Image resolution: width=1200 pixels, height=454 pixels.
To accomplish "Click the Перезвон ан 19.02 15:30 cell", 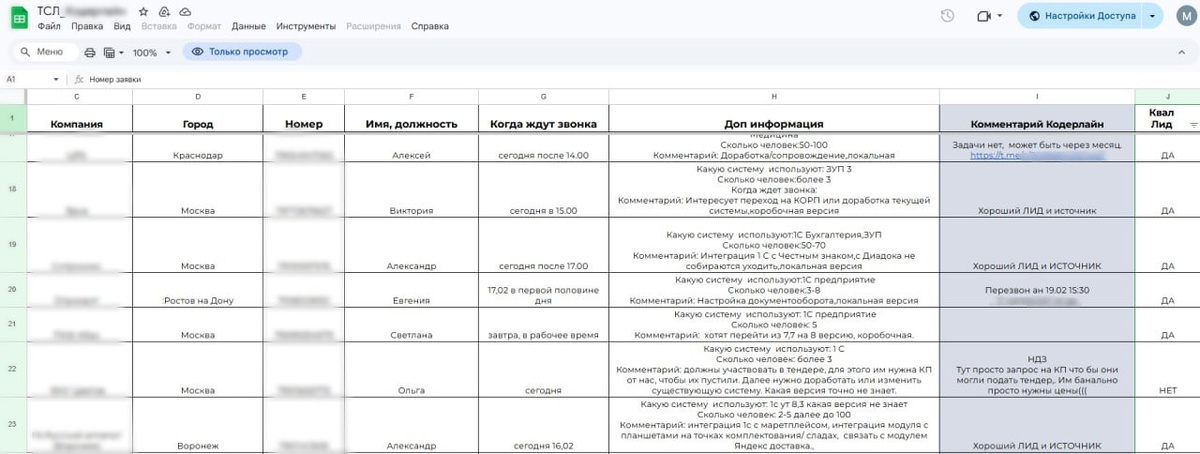I will [x=1037, y=290].
